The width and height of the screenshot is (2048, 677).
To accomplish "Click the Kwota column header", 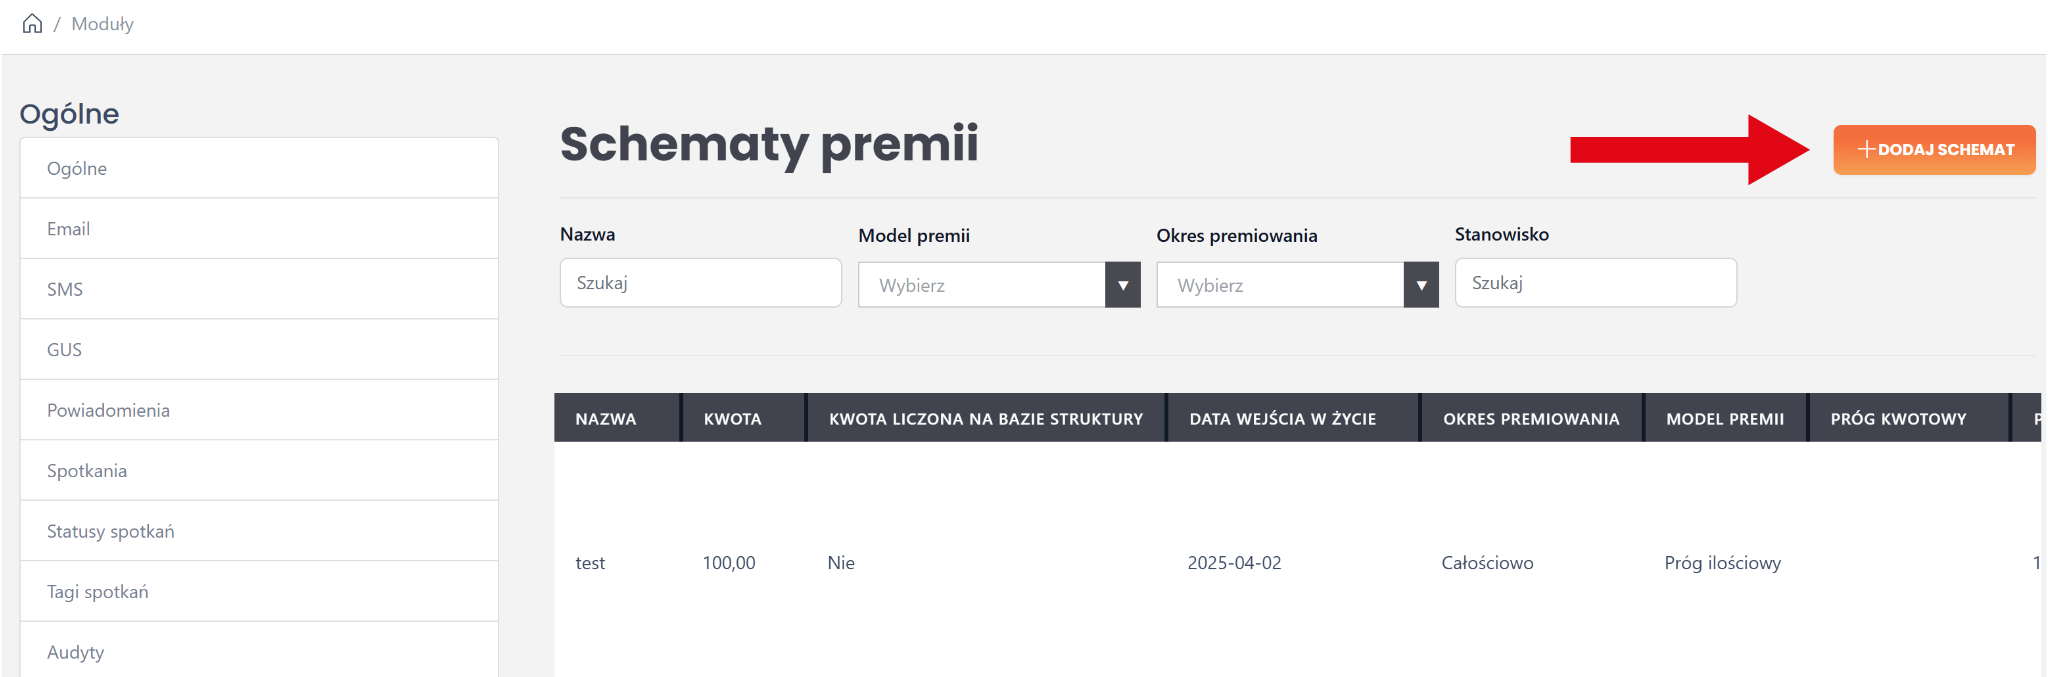I will 732,419.
